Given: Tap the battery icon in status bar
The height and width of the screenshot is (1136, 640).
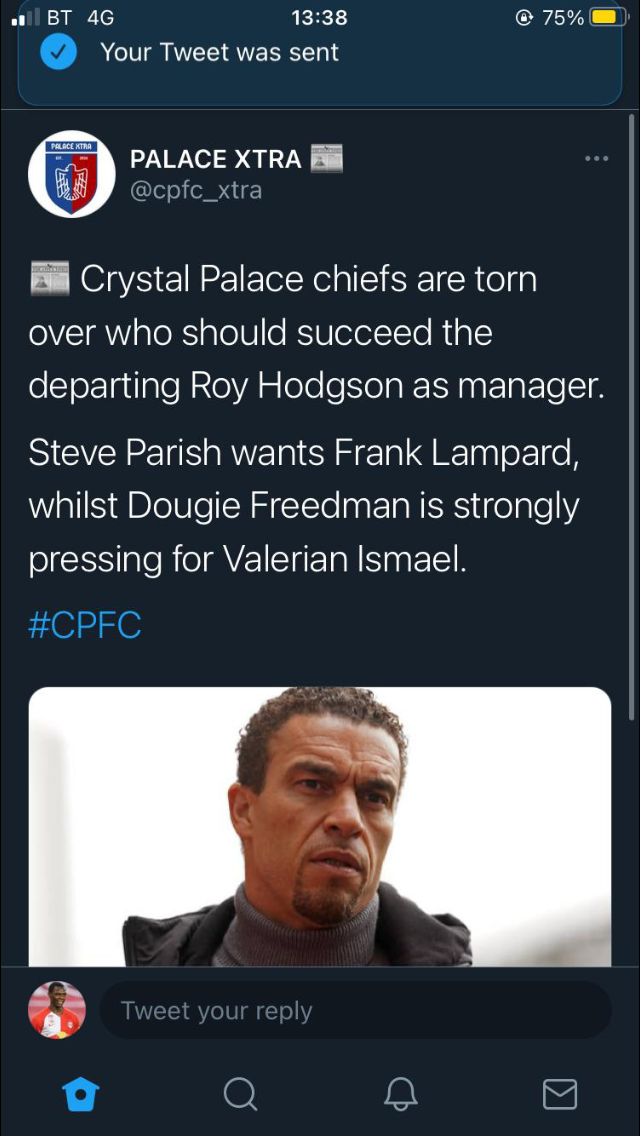Looking at the screenshot, I should pos(608,17).
